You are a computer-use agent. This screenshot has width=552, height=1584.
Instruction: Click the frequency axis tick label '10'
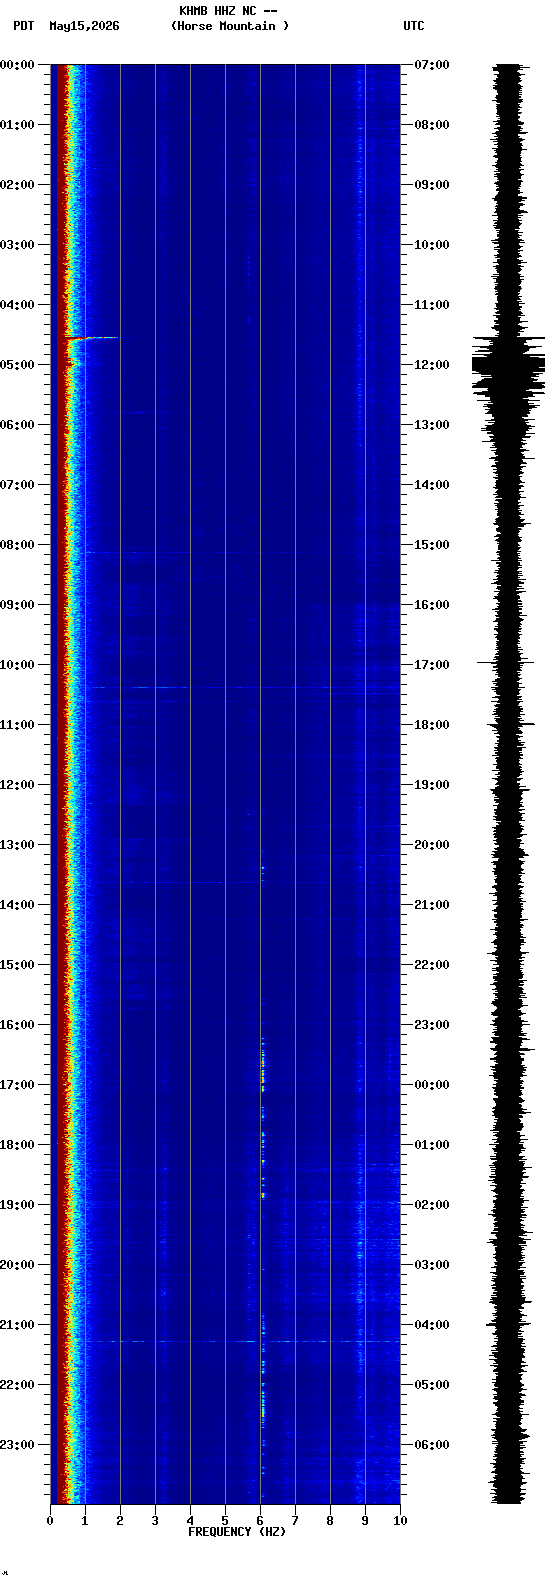pos(400,1521)
